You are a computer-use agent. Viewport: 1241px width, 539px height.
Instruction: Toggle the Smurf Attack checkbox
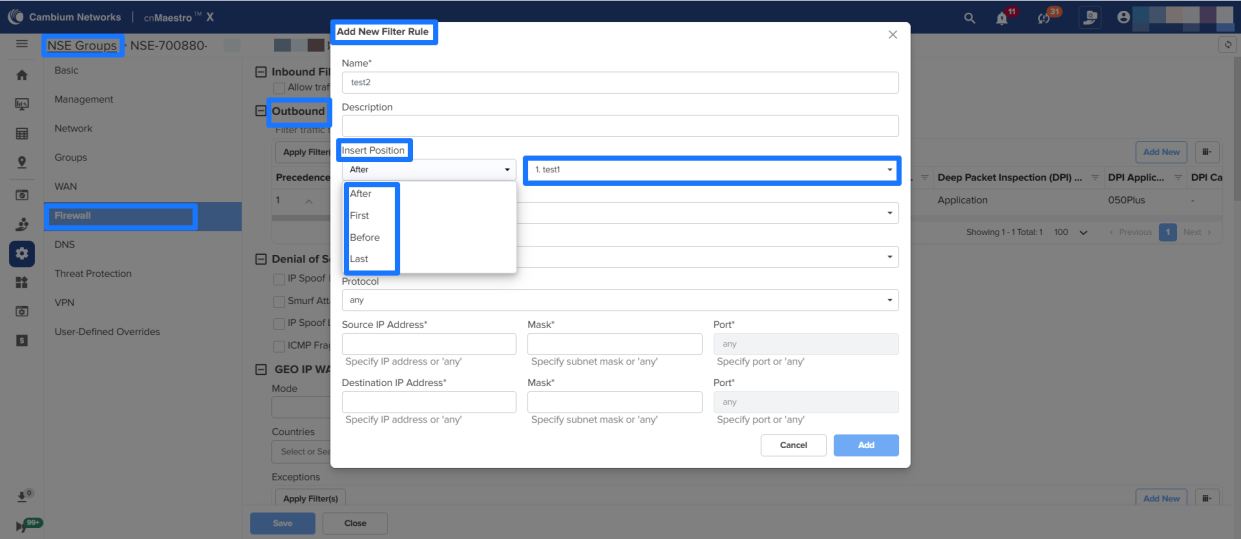(x=279, y=301)
